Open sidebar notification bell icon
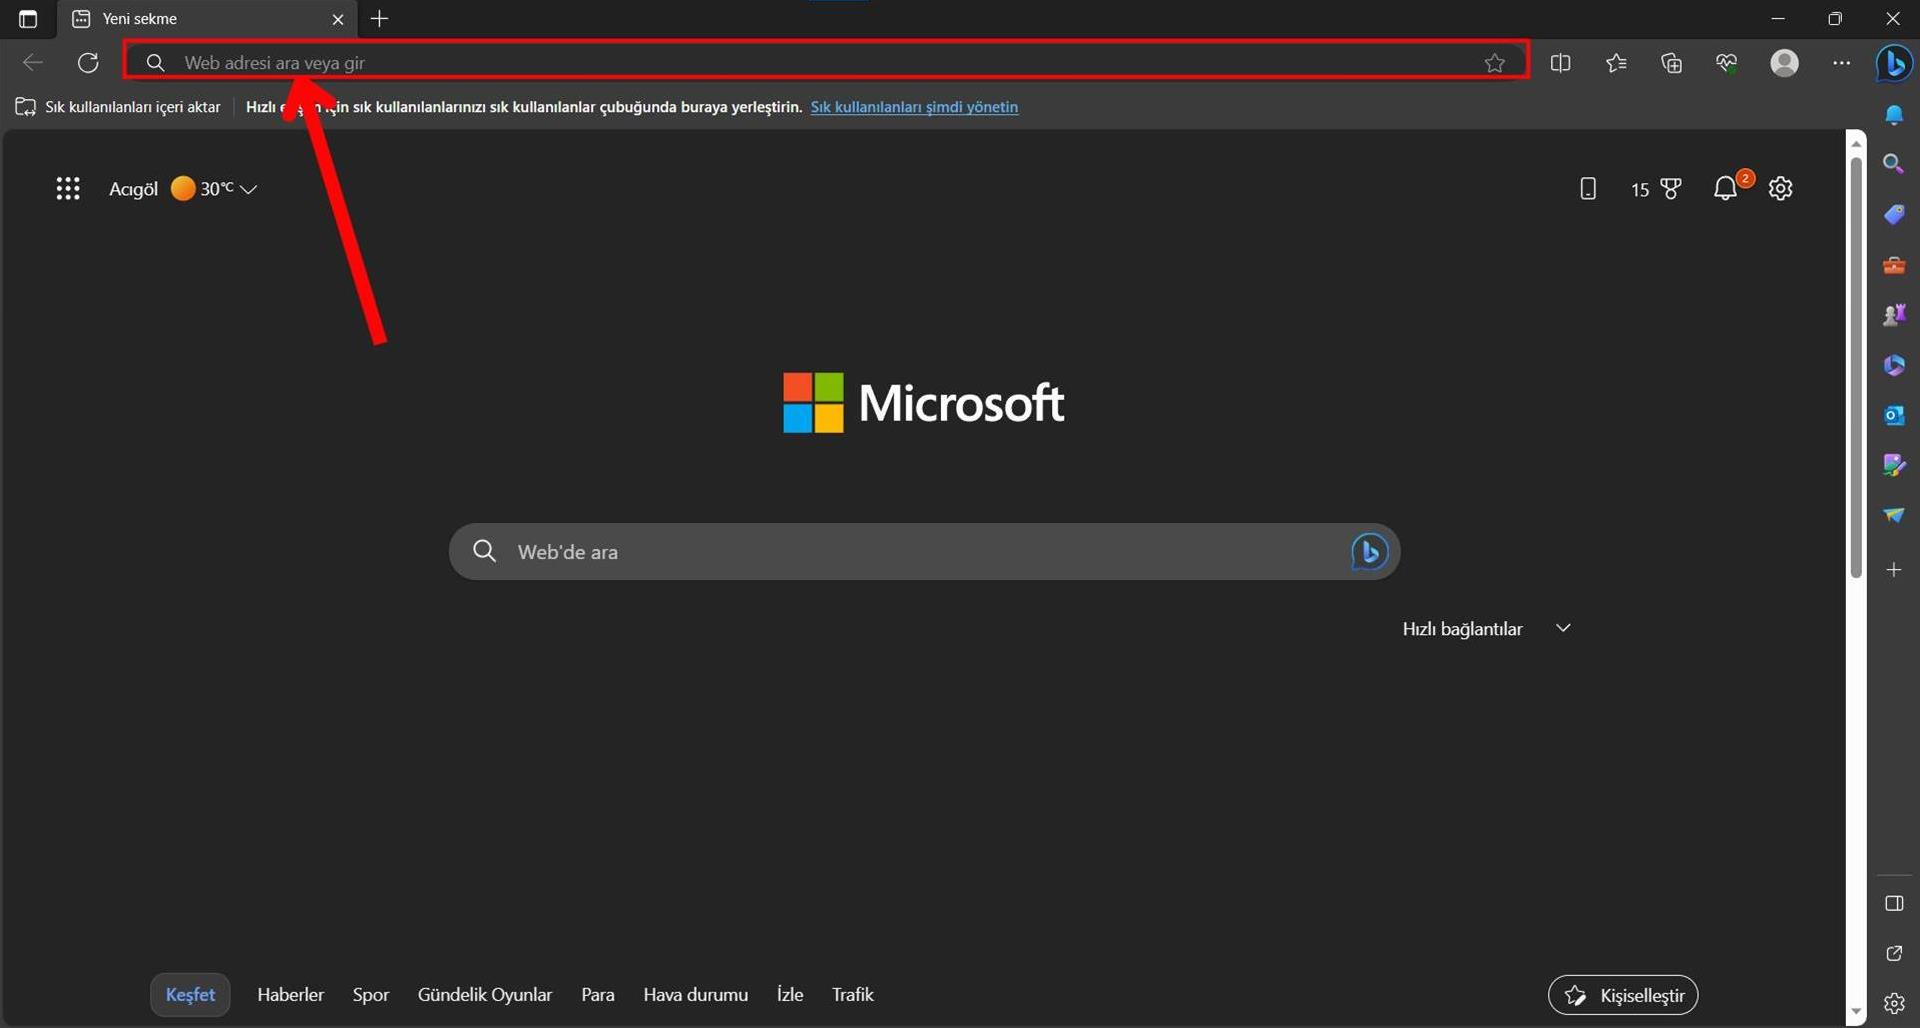Viewport: 1920px width, 1028px height. click(x=1894, y=115)
